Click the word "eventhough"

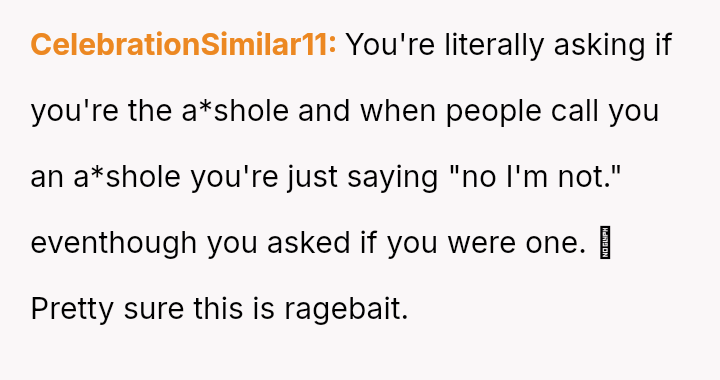pos(114,243)
